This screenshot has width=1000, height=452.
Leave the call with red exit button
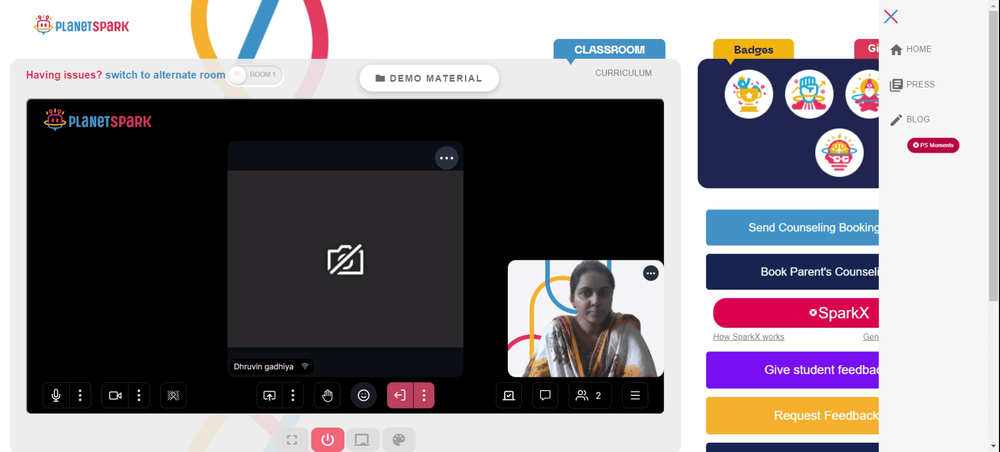[x=400, y=395]
